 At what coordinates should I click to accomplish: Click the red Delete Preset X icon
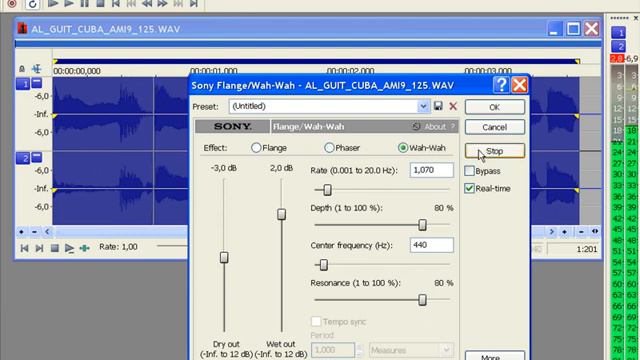(x=453, y=107)
